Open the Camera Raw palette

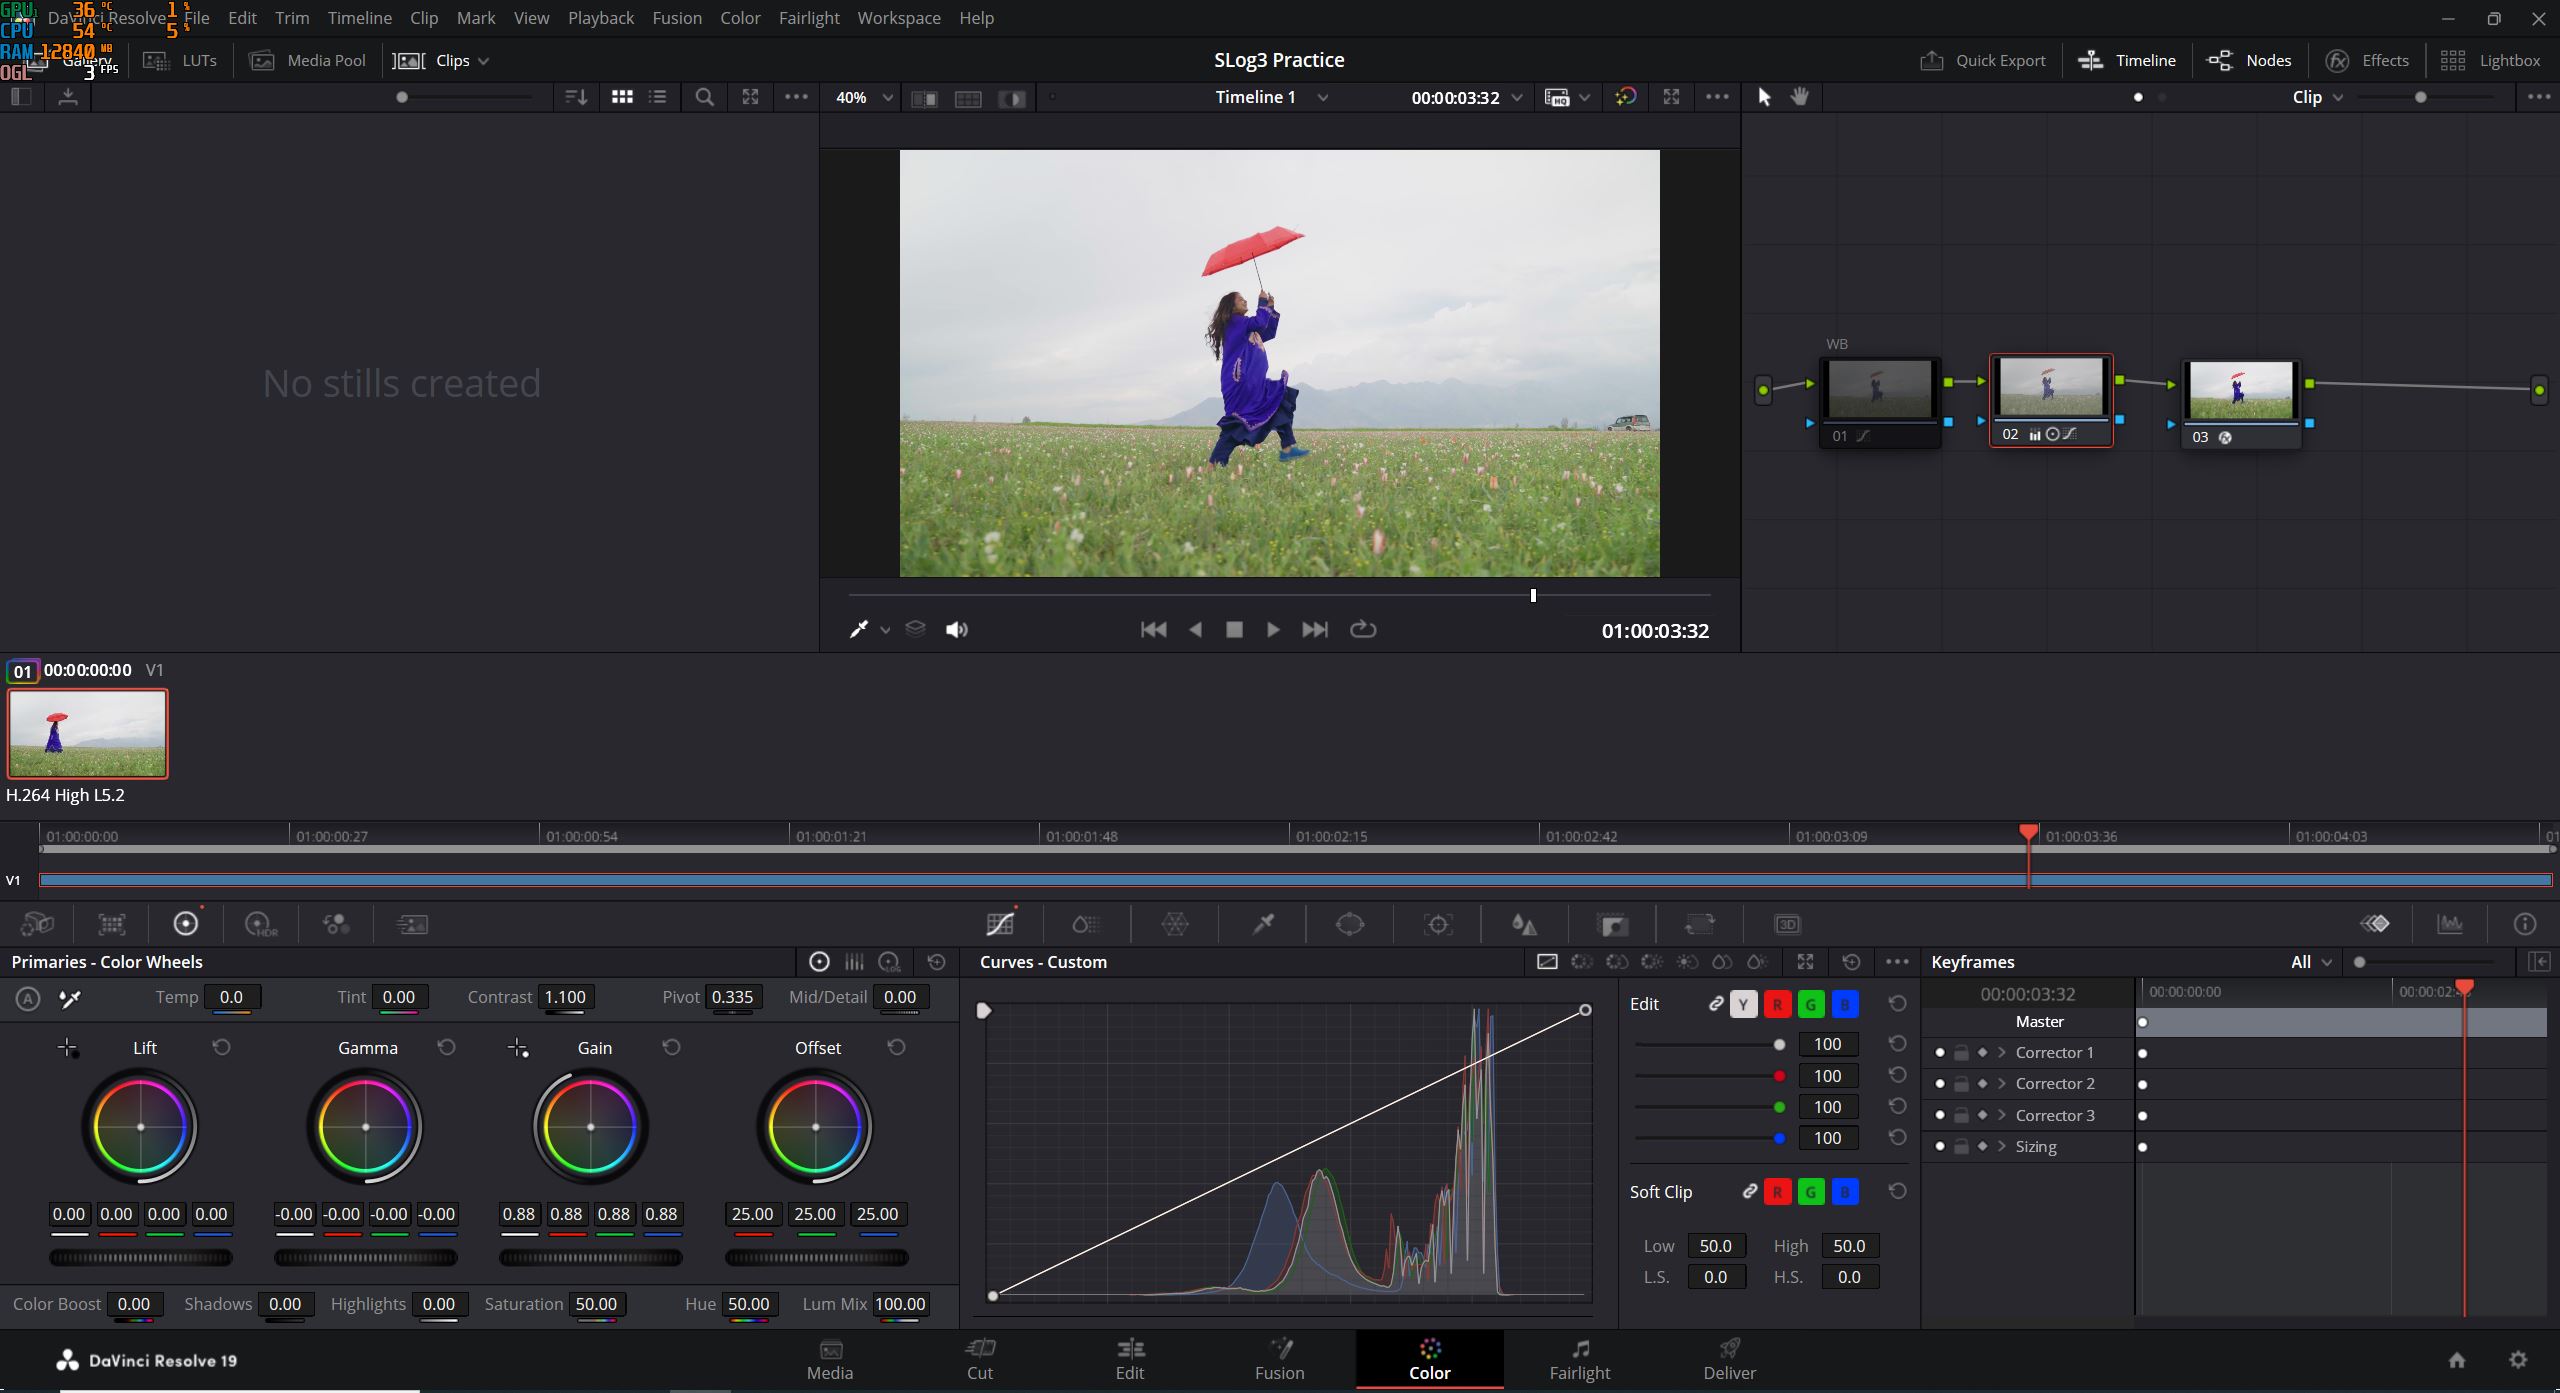[37, 924]
